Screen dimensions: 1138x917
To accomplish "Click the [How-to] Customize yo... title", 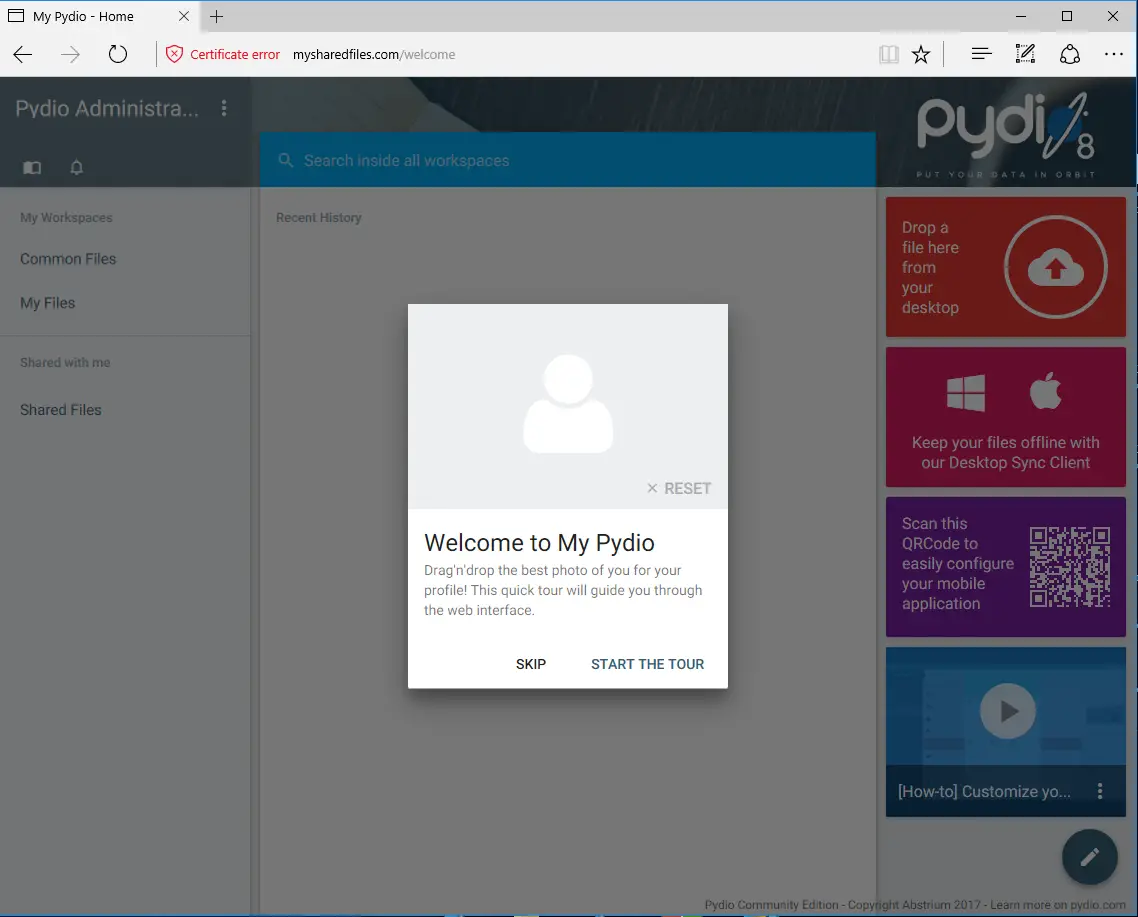I will coord(984,791).
